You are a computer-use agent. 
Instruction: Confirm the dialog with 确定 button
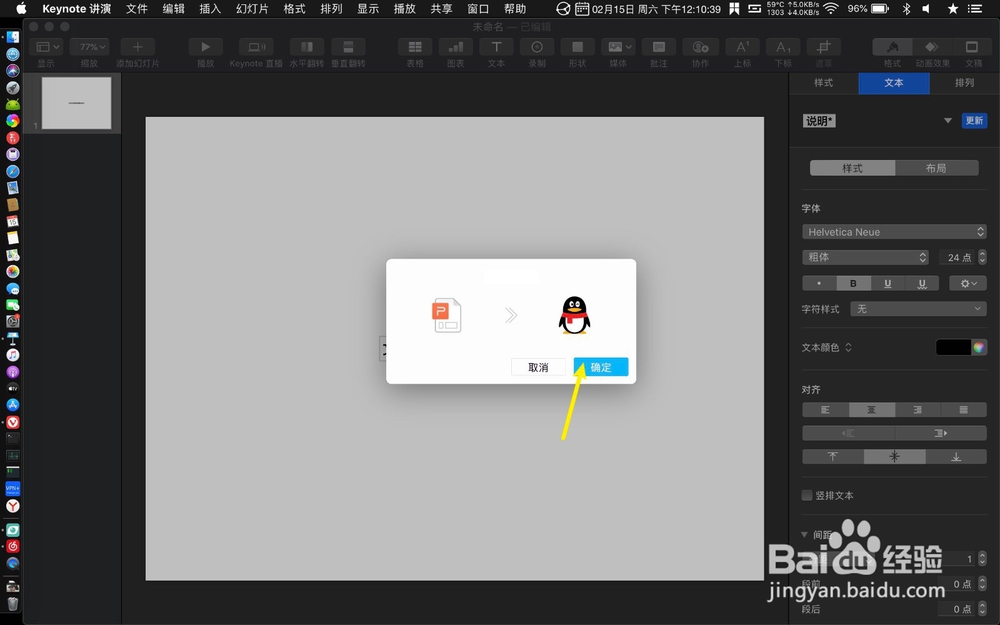click(x=601, y=367)
